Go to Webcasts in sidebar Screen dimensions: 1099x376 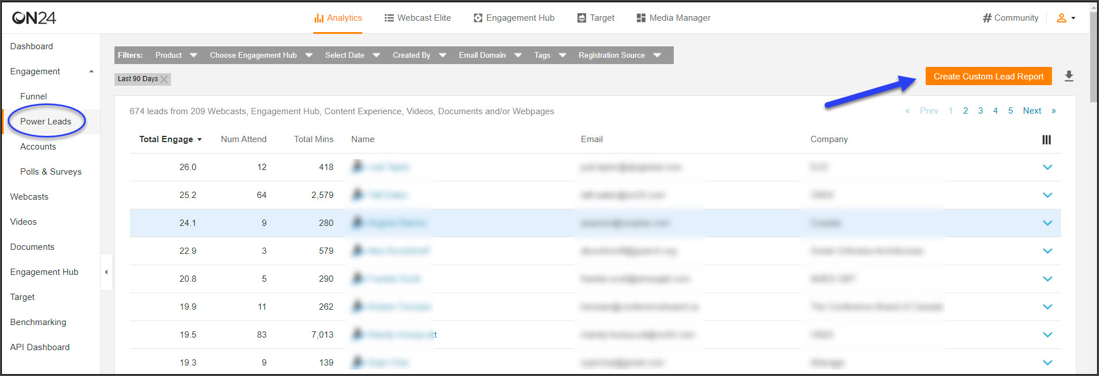click(x=29, y=197)
